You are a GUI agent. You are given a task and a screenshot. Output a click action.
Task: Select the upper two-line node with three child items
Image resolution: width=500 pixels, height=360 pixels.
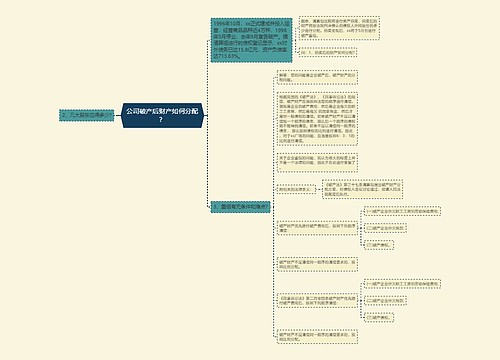pos(317,228)
